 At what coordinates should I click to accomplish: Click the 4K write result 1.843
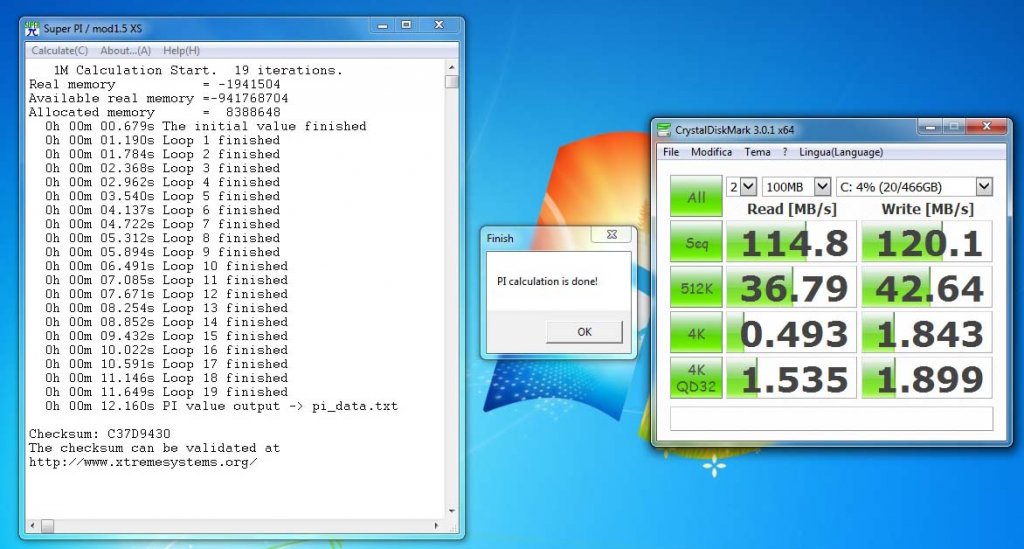coord(927,333)
